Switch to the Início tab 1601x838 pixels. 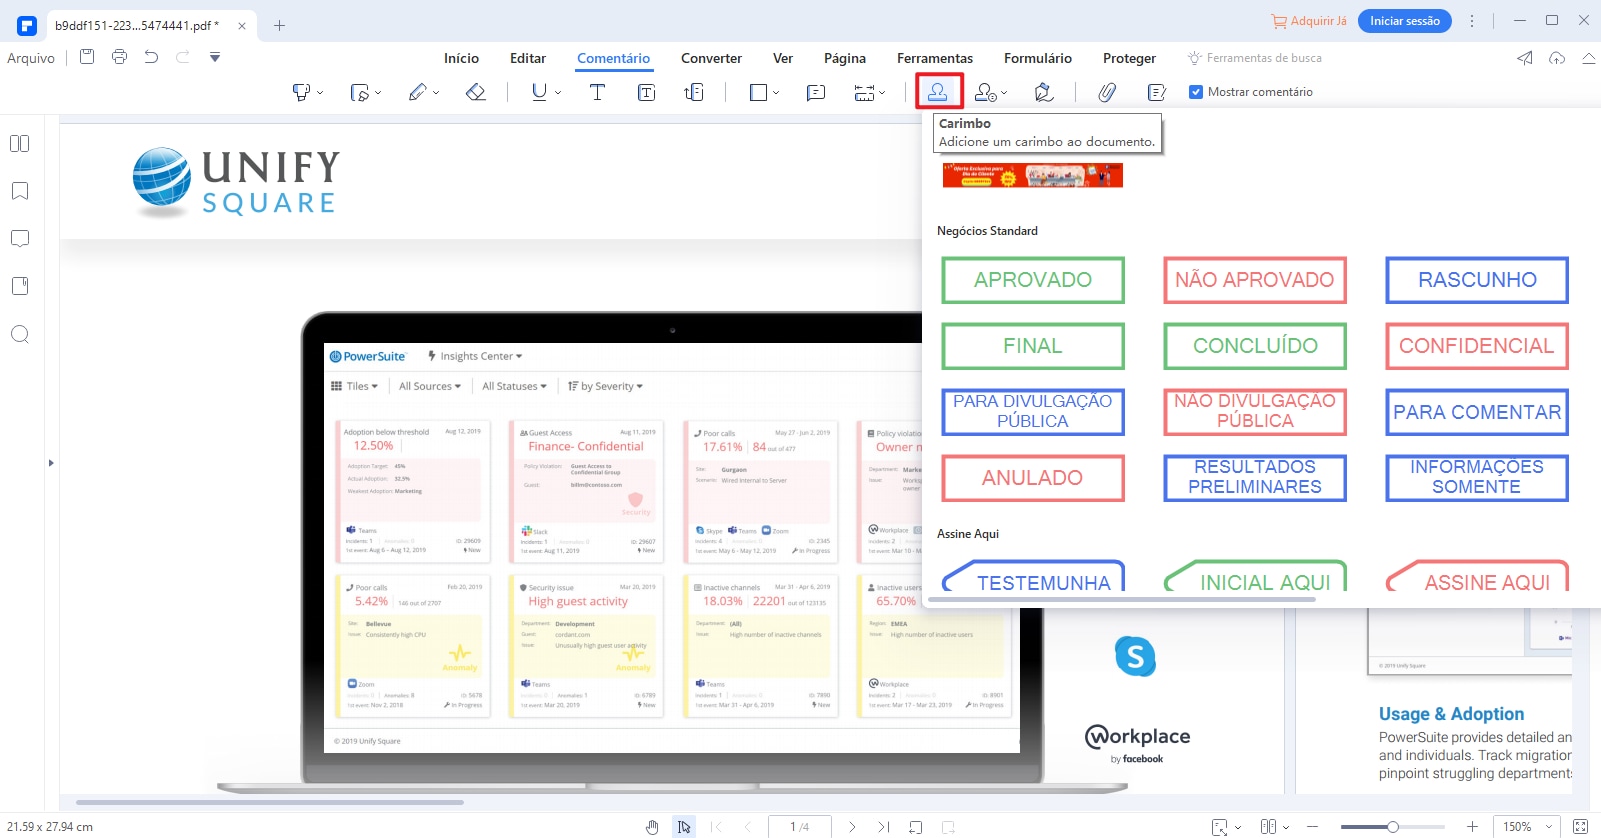click(x=461, y=58)
